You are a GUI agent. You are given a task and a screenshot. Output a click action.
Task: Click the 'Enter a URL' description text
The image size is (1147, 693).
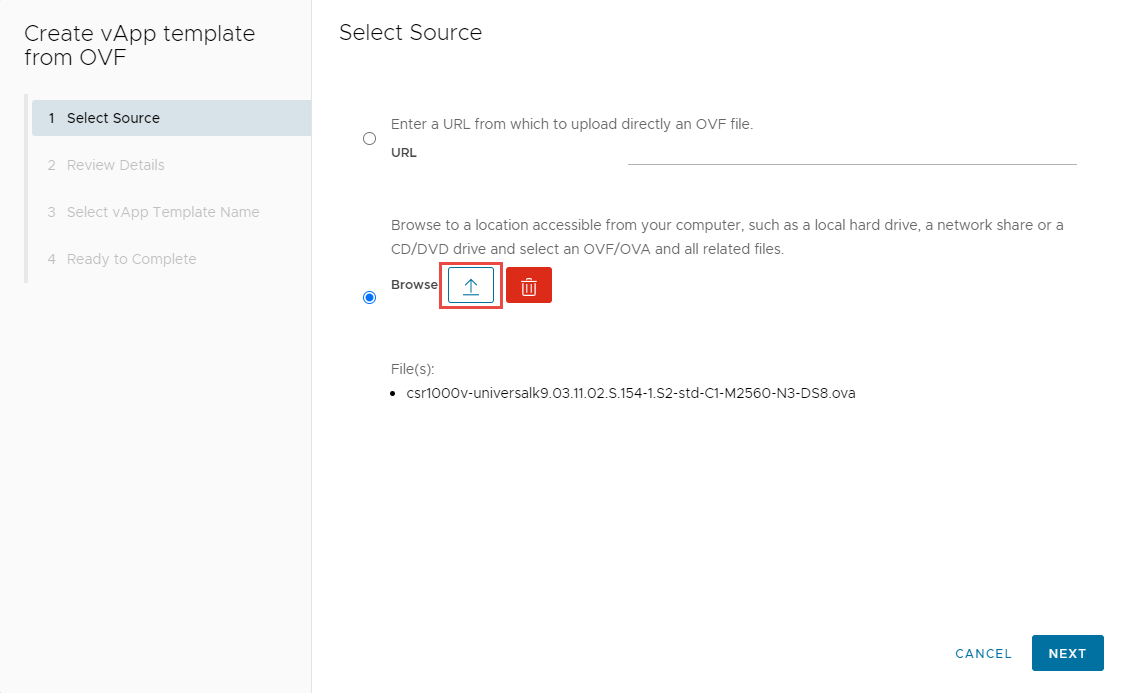(x=571, y=124)
